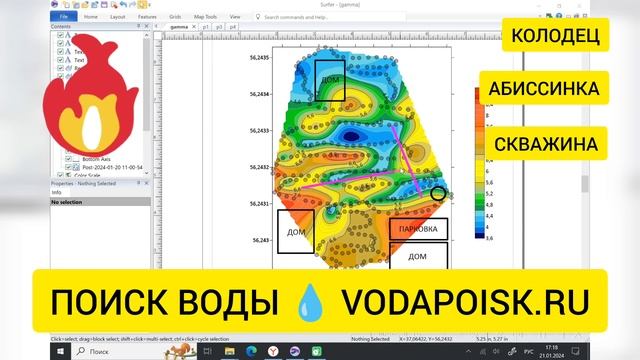640x360 pixels.
Task: Close the Contents panel
Action: point(147,26)
